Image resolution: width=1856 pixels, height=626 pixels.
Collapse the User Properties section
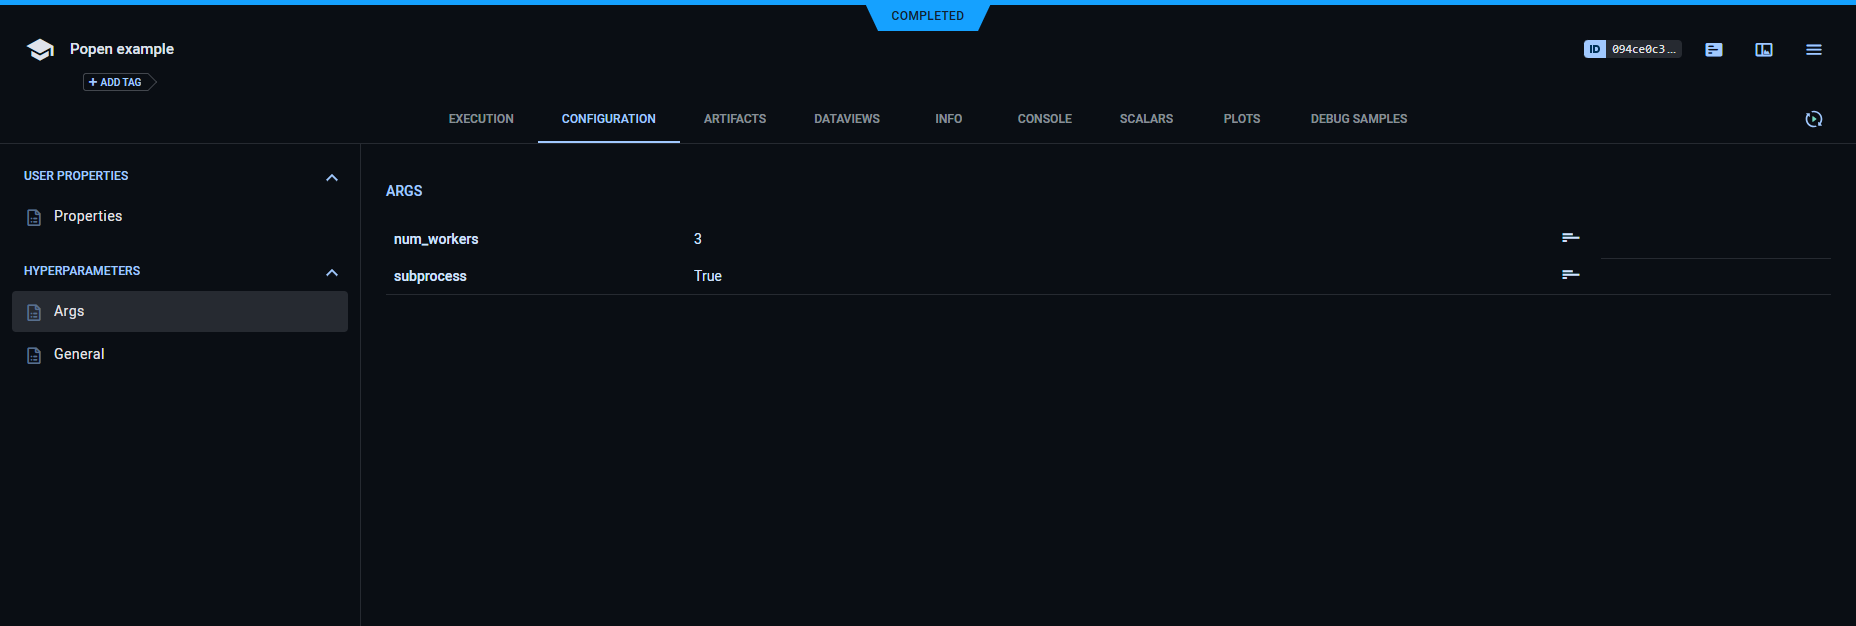[332, 178]
